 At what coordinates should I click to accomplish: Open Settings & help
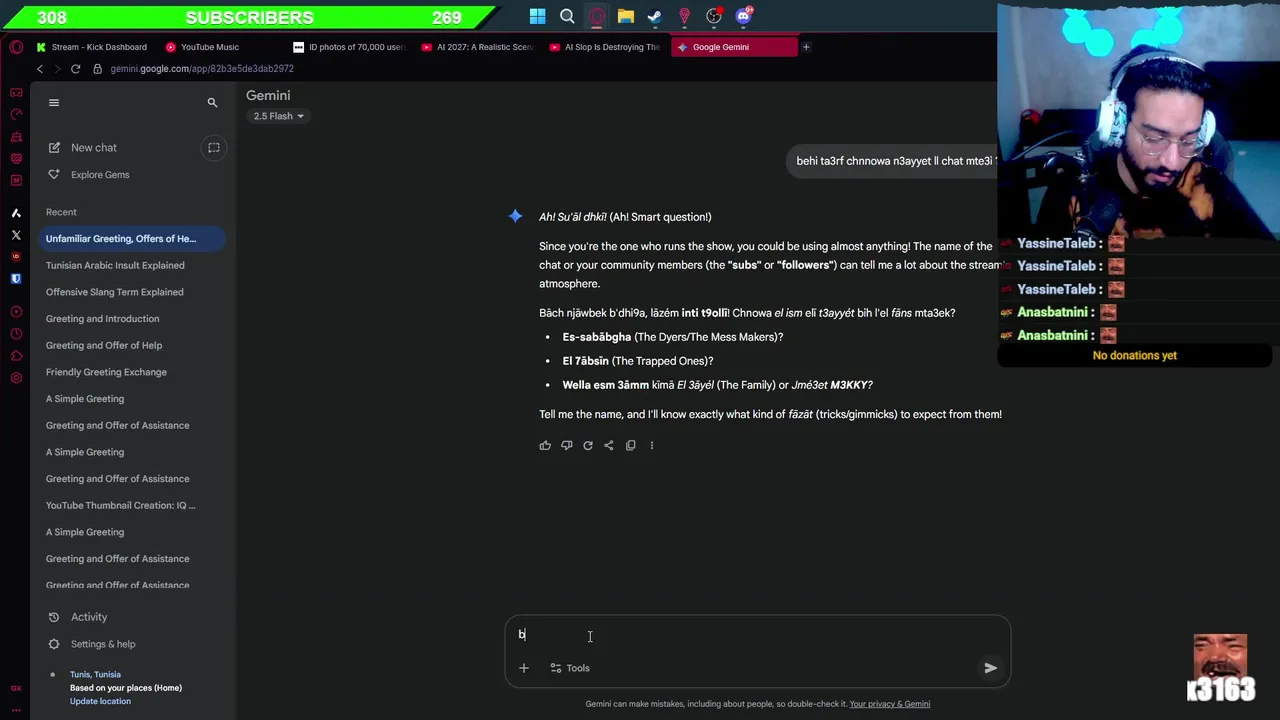[103, 644]
